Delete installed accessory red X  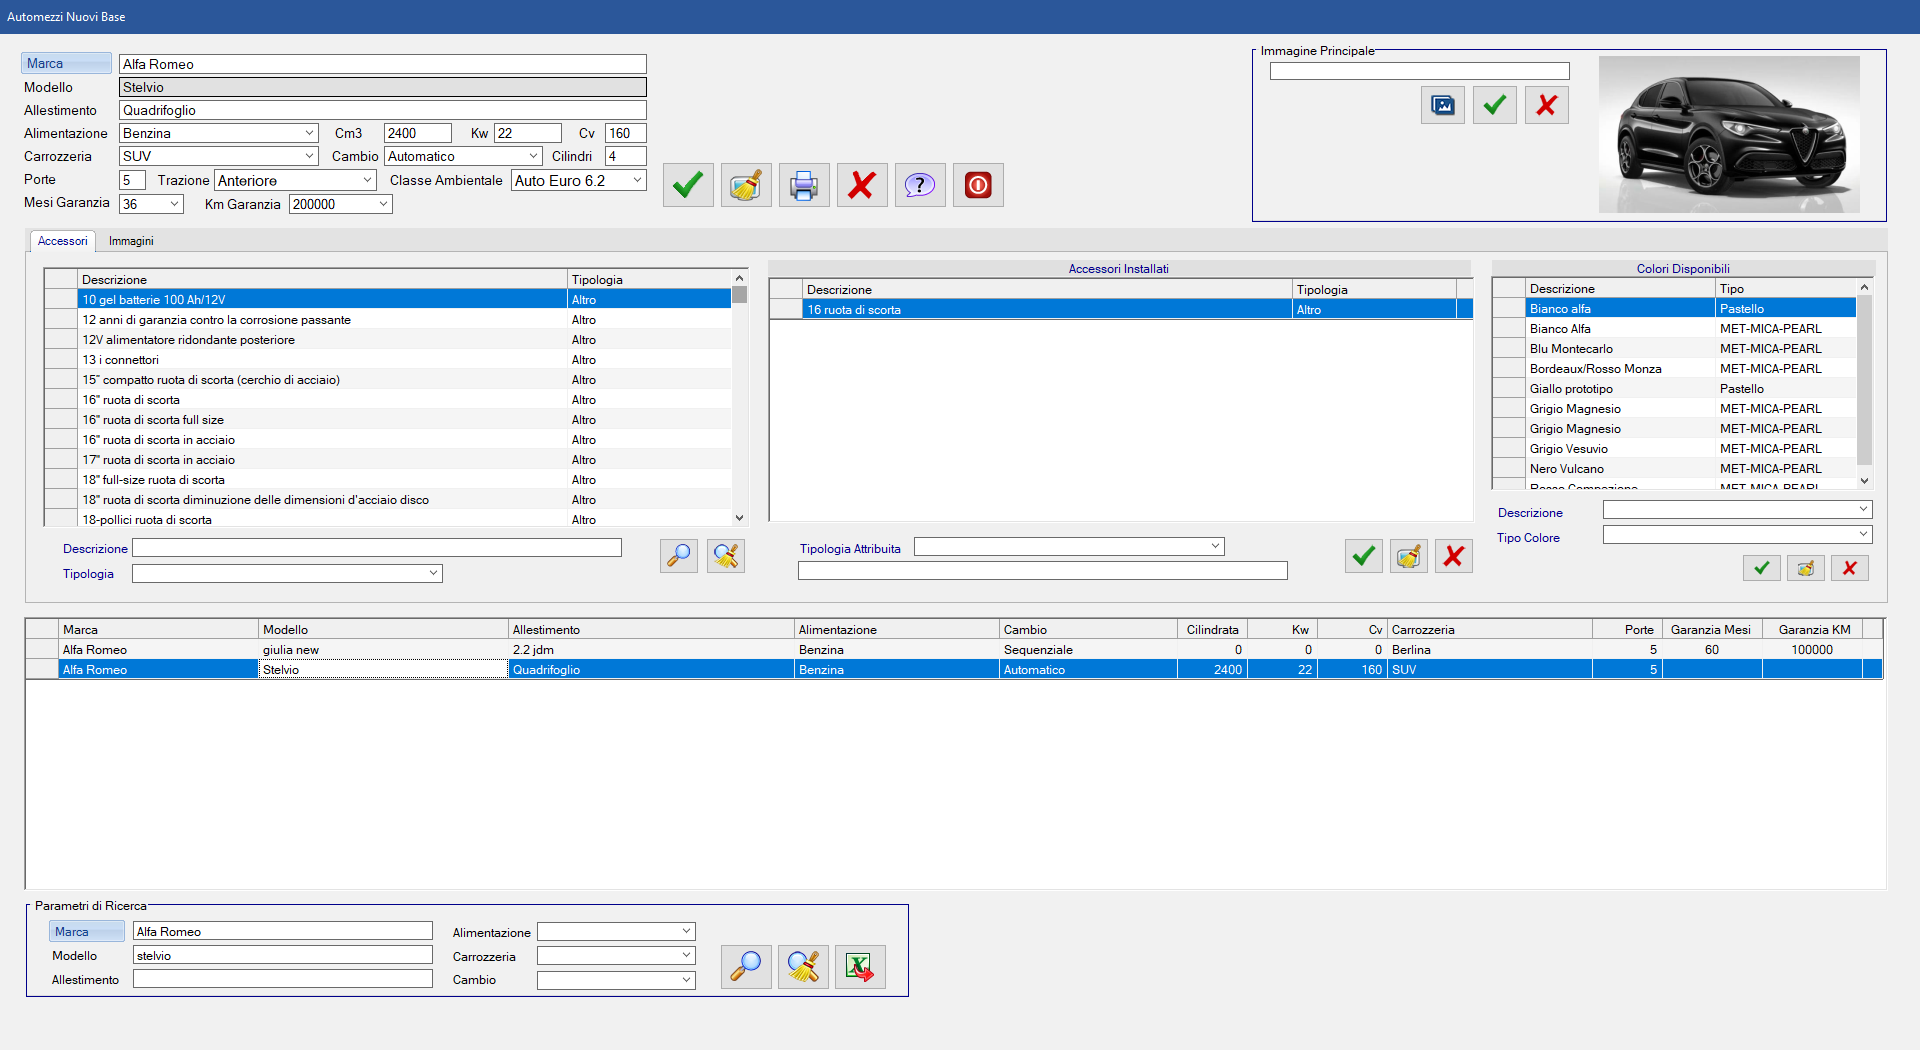[1454, 555]
